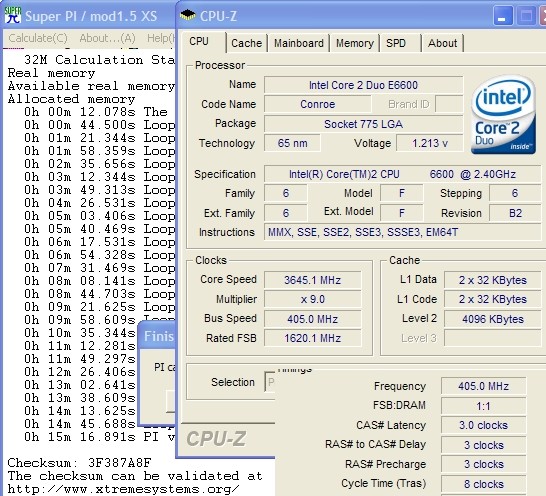Switch to the Cache tab
This screenshot has height=496, width=546.
click(246, 43)
